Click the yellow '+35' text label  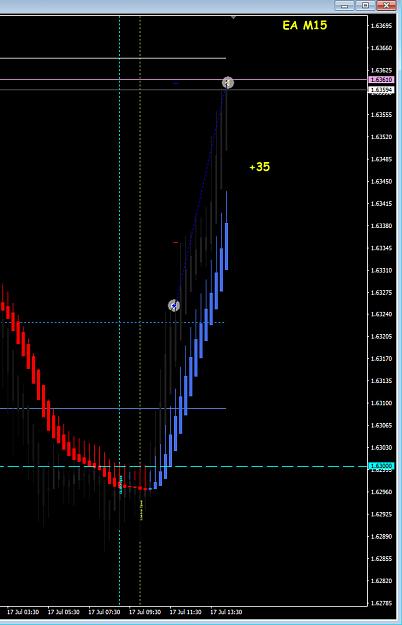(x=260, y=167)
